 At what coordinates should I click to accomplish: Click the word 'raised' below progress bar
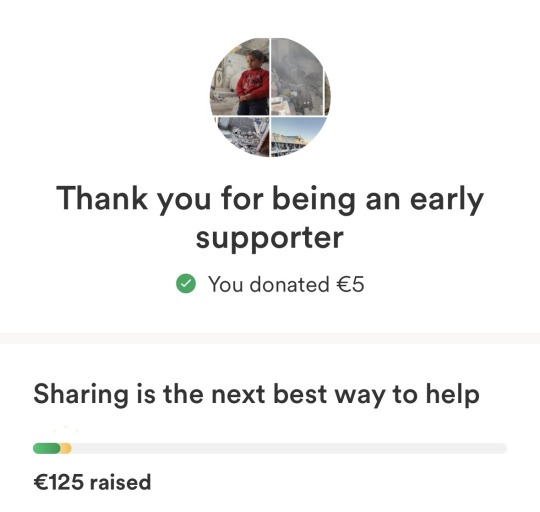121,482
